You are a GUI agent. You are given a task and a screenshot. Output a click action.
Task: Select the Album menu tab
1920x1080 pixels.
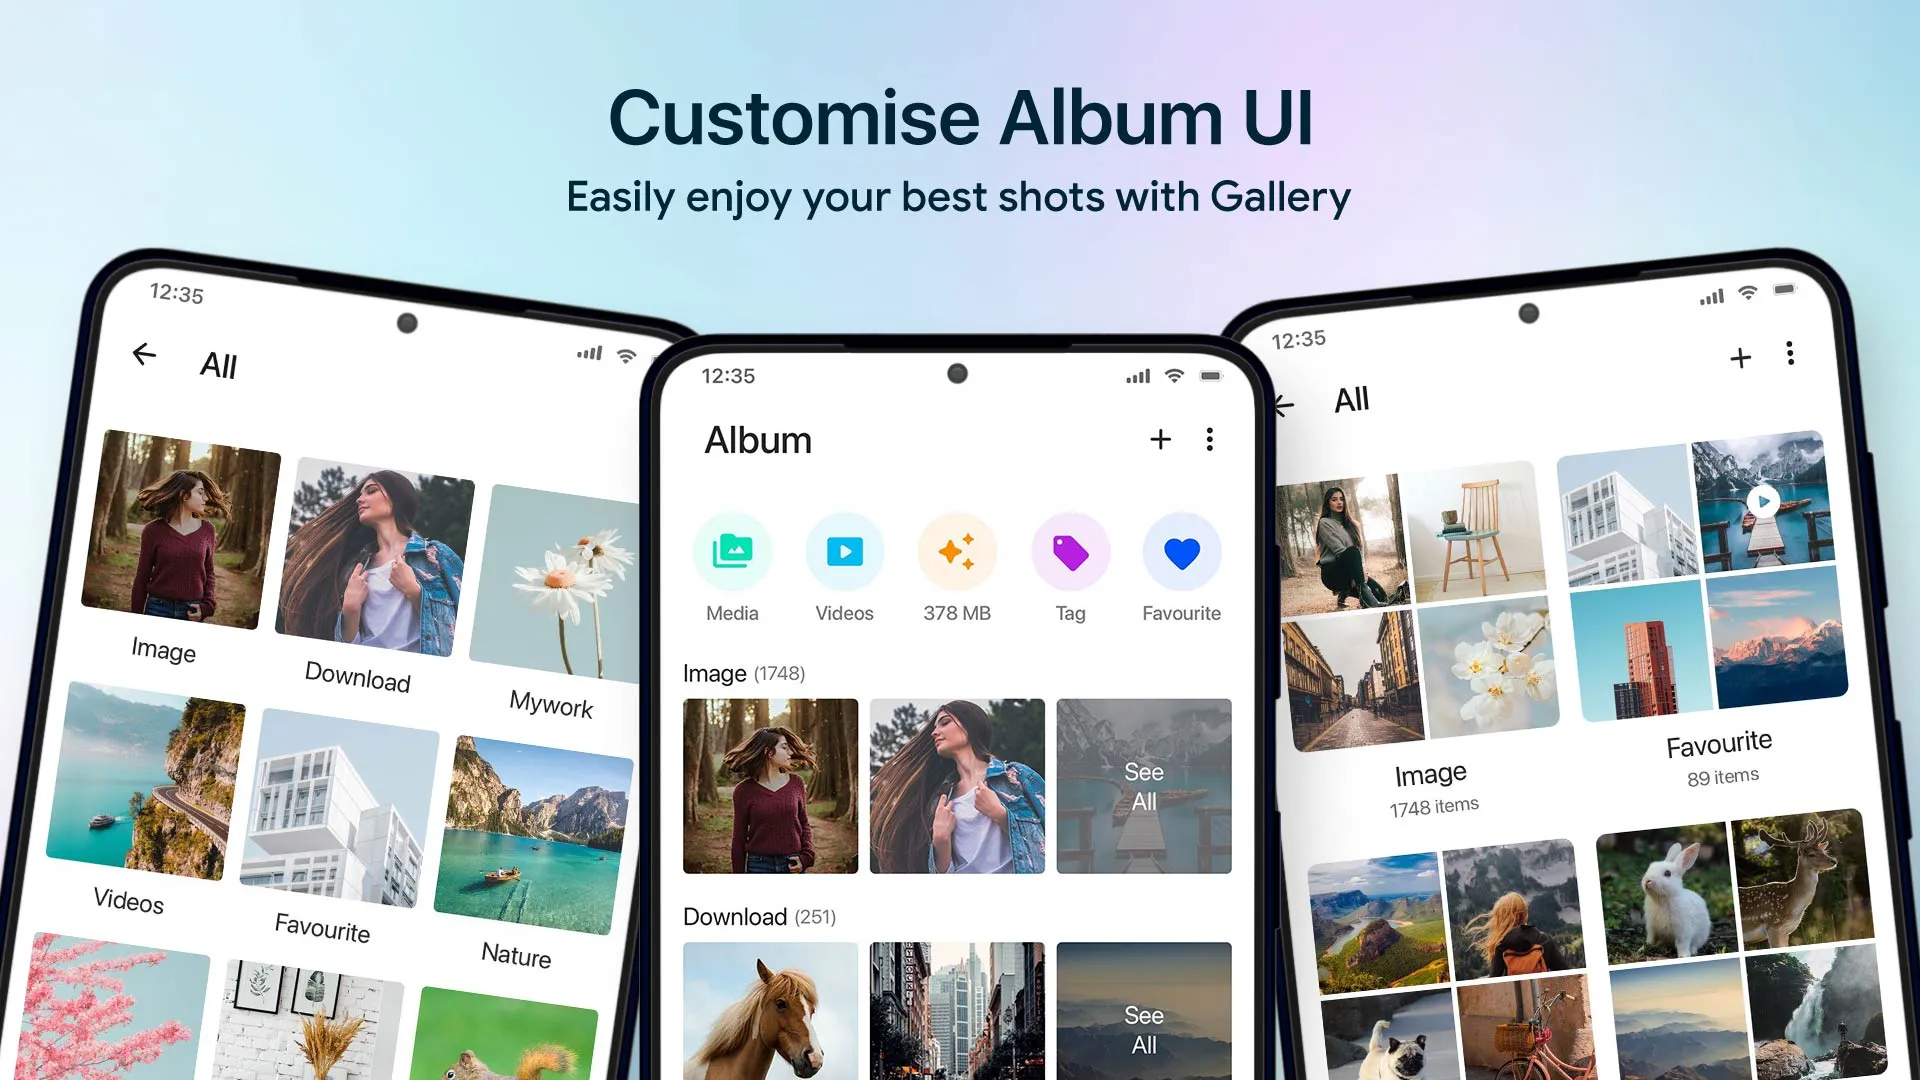[x=756, y=440]
